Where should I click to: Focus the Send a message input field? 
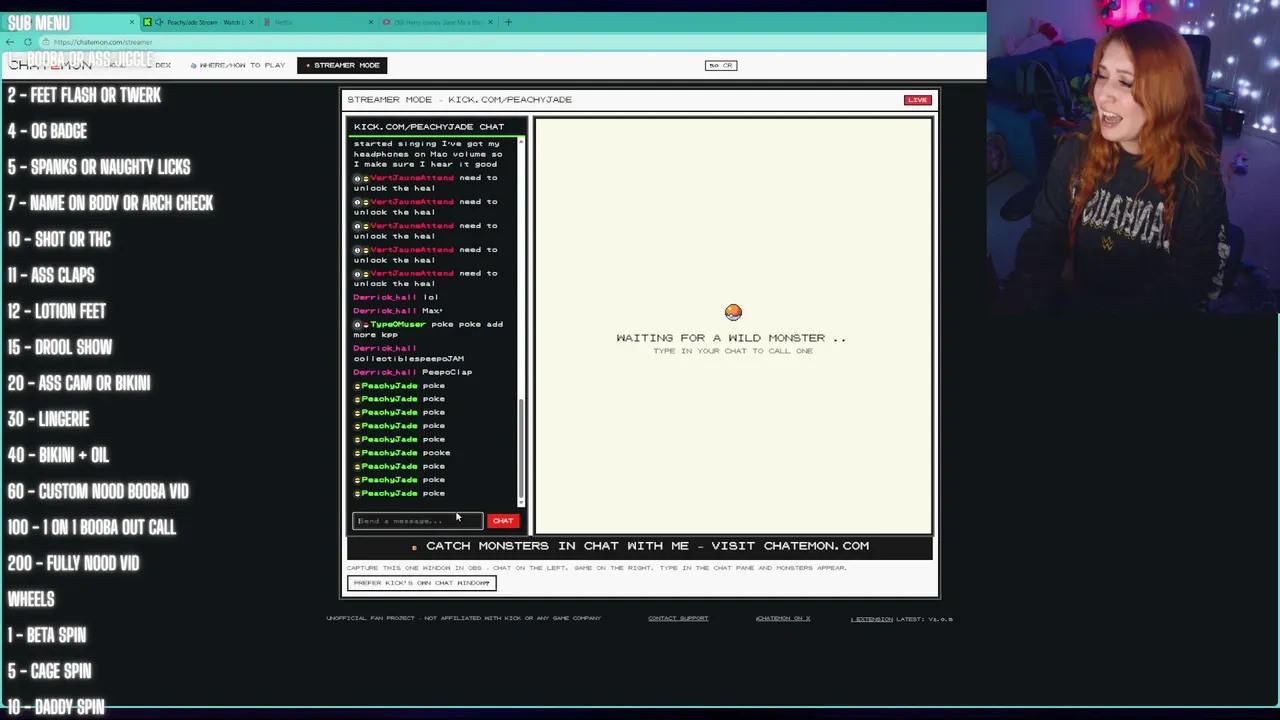pyautogui.click(x=417, y=520)
